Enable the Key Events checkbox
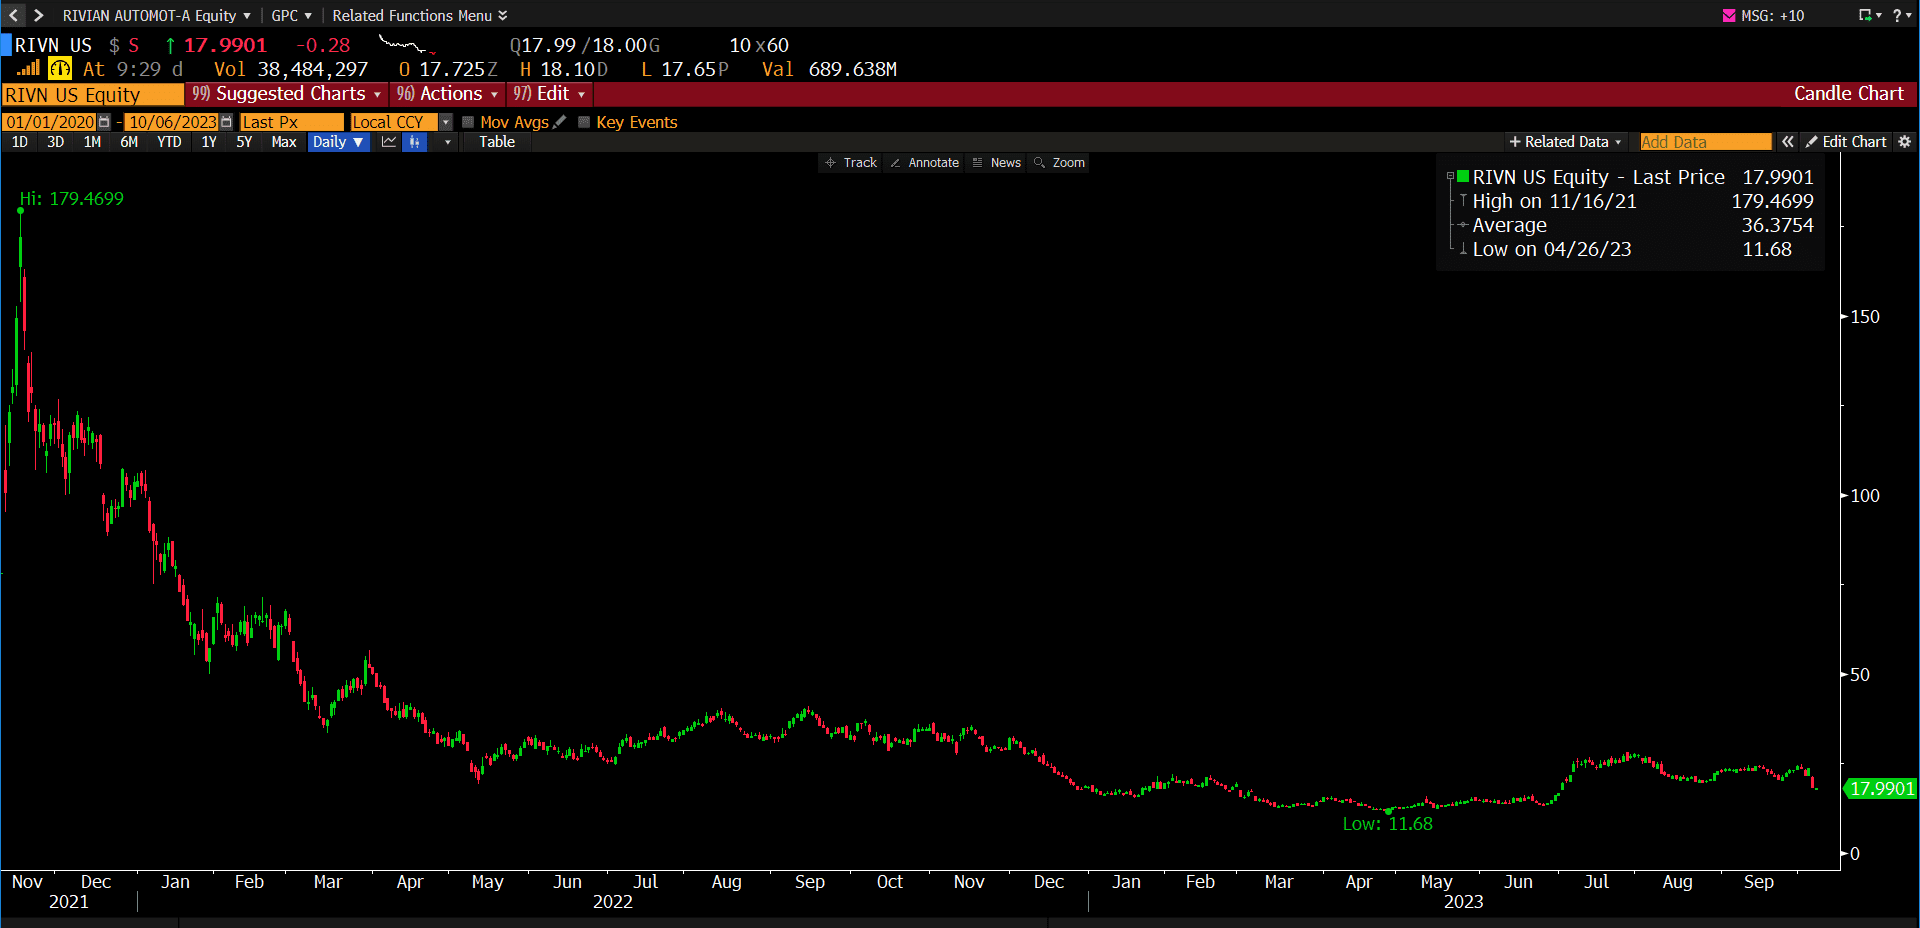The height and width of the screenshot is (928, 1920). (x=584, y=122)
